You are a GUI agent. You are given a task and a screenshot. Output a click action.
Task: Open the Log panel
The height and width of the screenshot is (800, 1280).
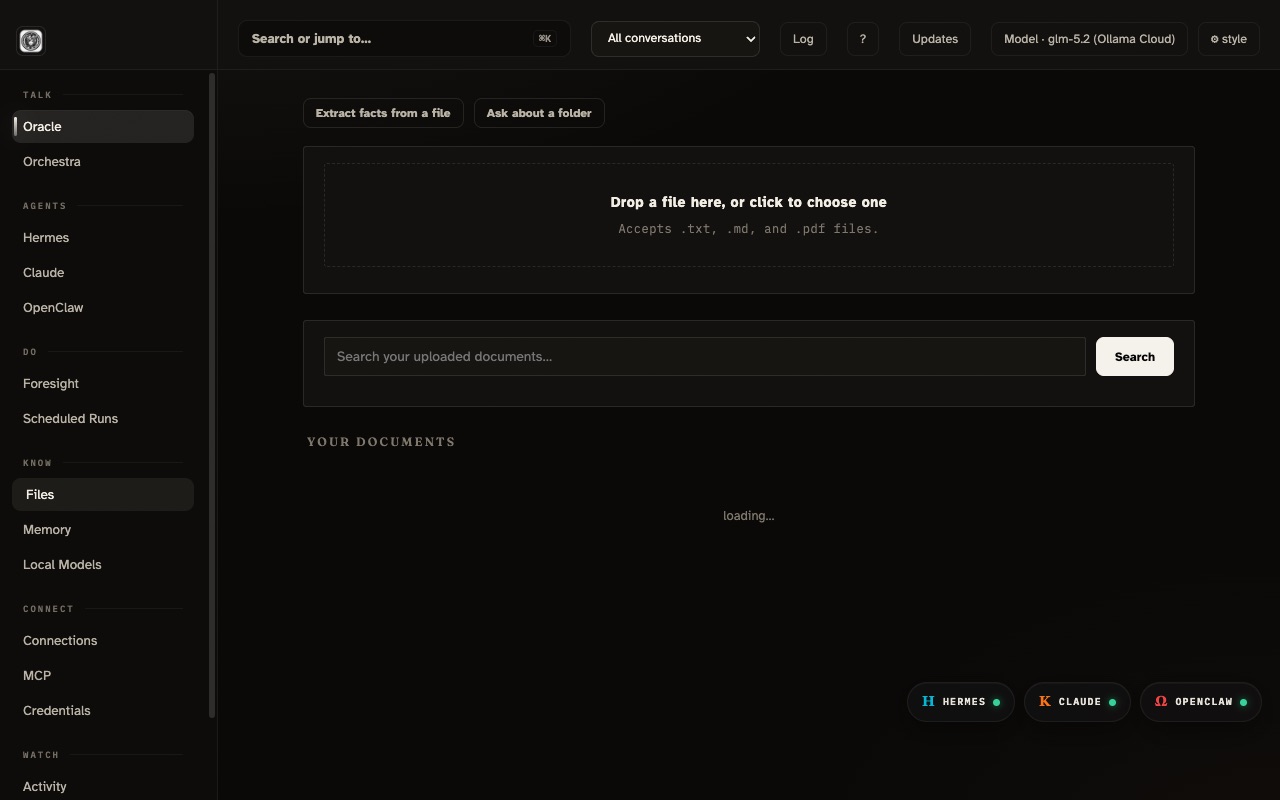803,39
